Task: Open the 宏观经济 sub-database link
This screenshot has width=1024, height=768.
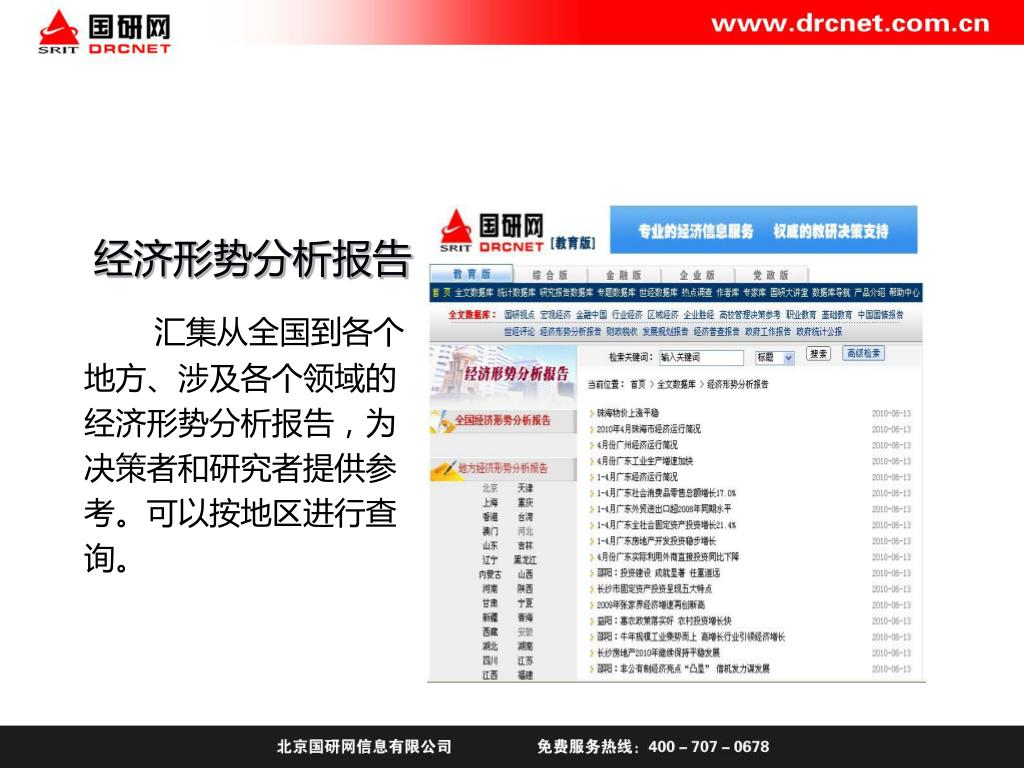Action: tap(555, 315)
